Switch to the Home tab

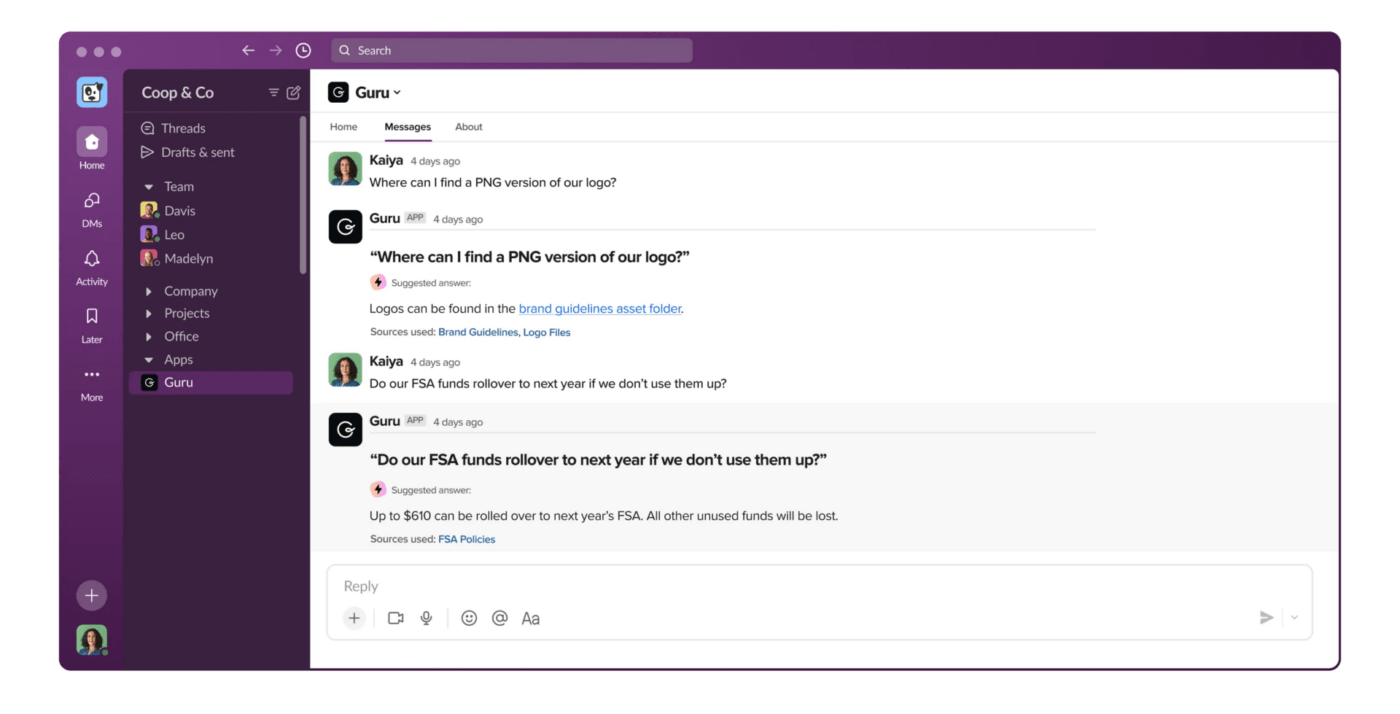click(x=344, y=127)
